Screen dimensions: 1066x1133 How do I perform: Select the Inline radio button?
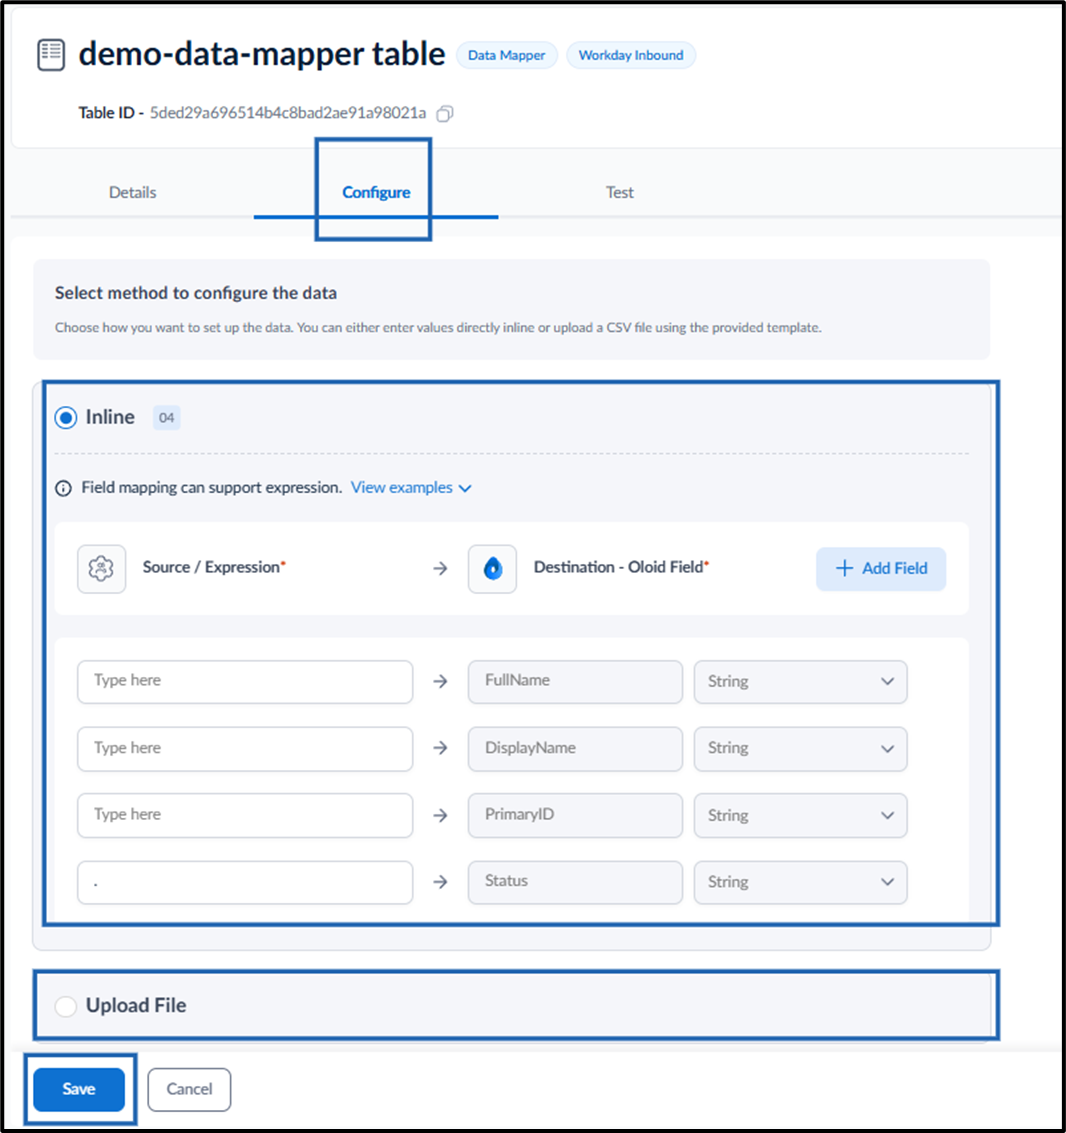point(66,418)
